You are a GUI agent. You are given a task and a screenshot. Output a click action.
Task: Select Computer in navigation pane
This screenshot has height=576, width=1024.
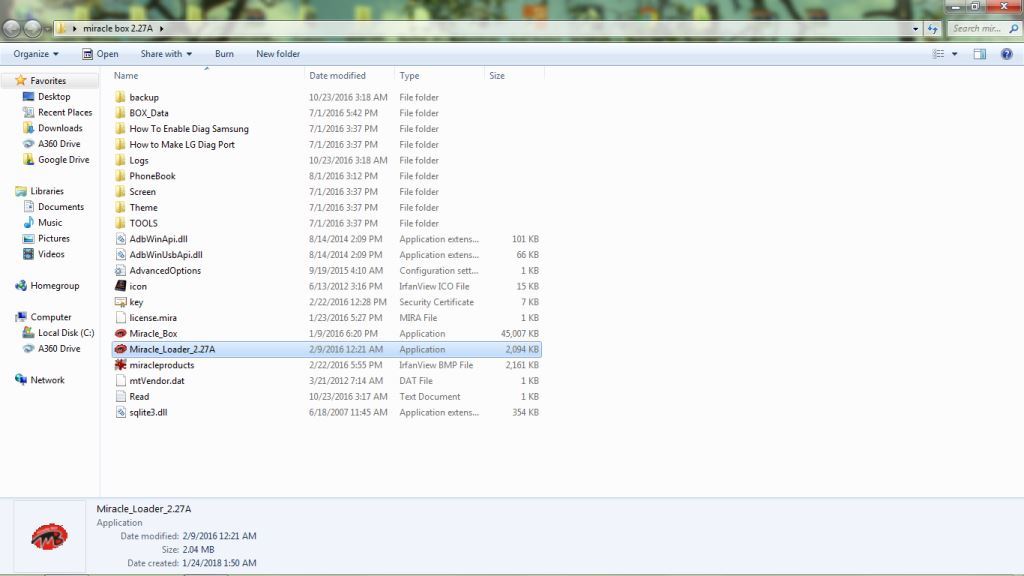(x=50, y=317)
